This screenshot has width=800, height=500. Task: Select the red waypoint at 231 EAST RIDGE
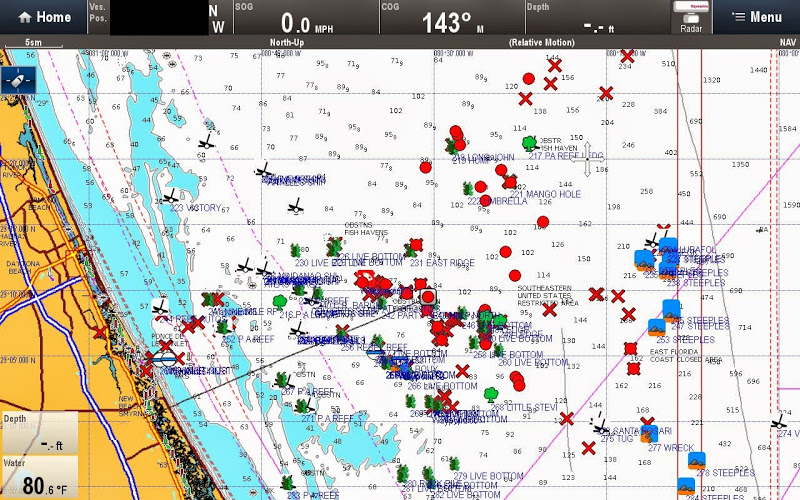tap(416, 245)
